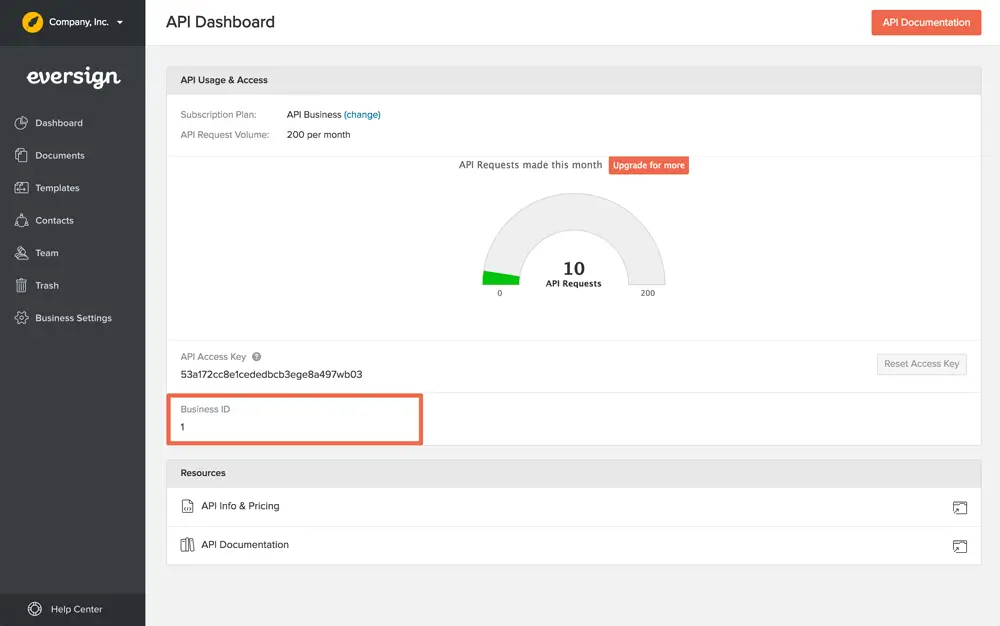Open Business Settings
1000x626 pixels.
[73, 318]
